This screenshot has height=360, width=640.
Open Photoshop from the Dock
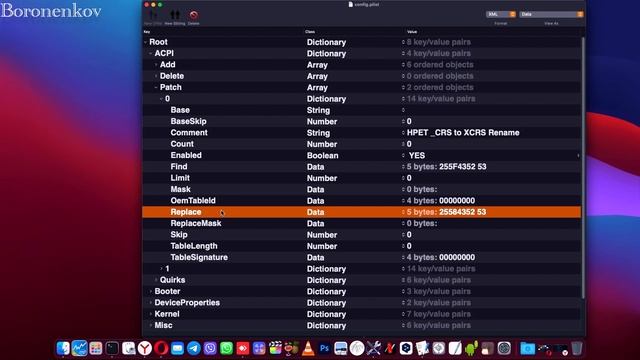324,349
